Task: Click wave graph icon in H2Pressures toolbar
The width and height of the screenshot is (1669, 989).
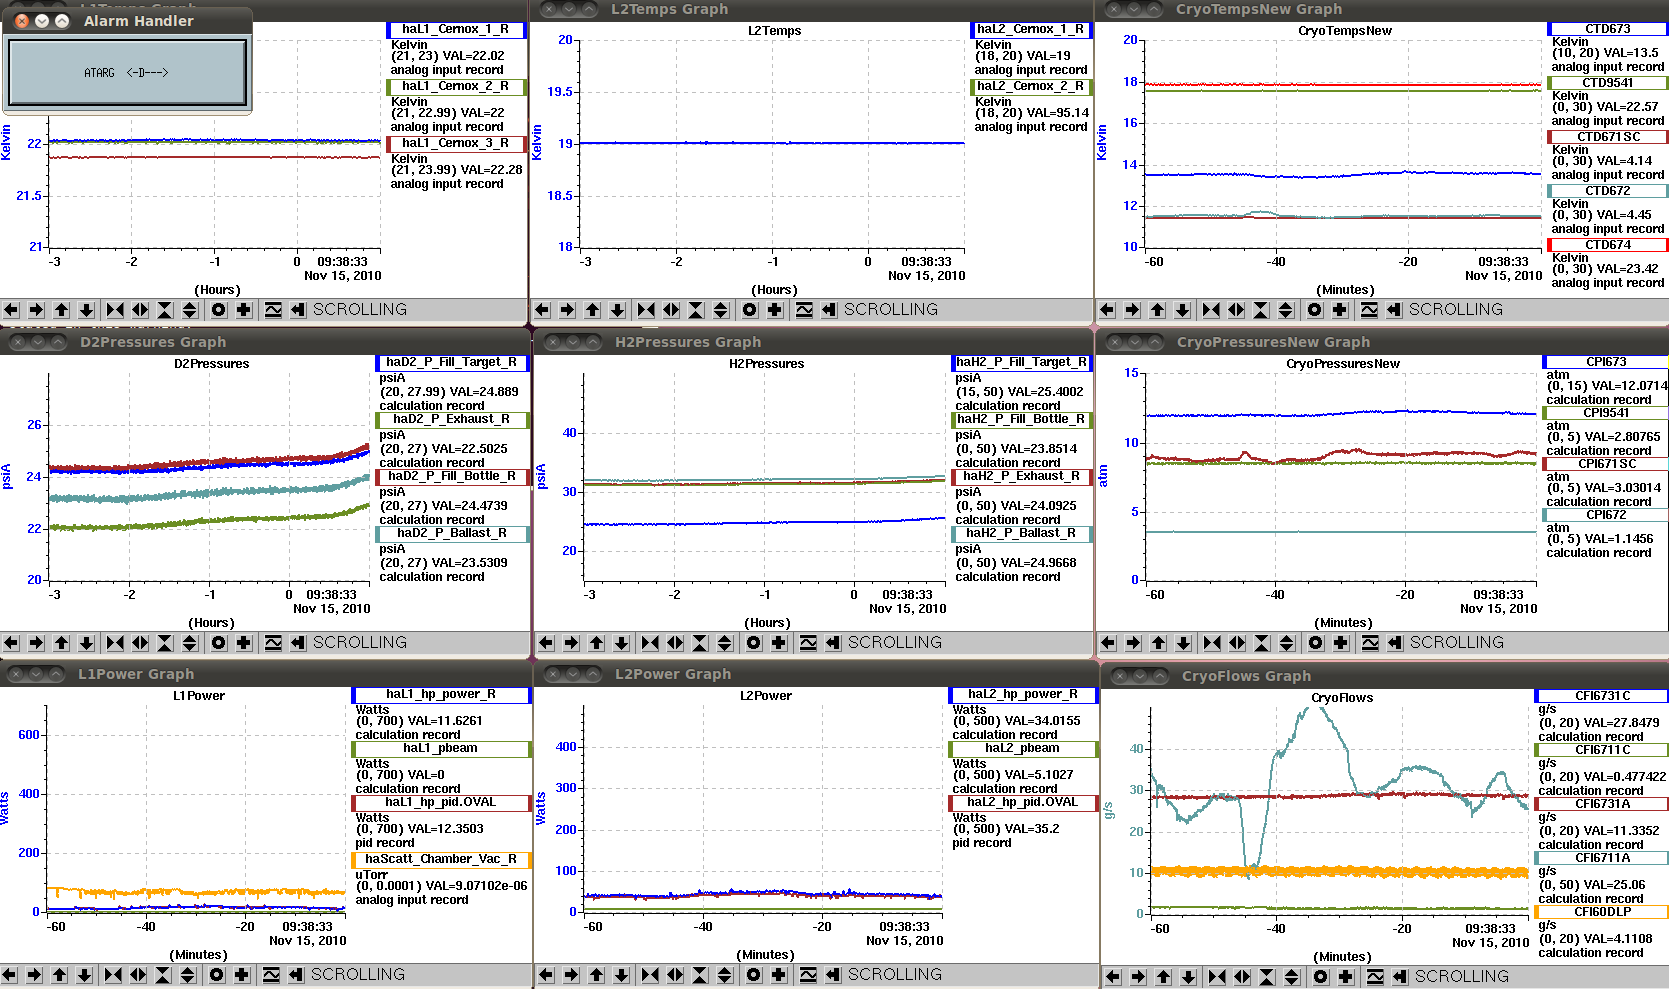Action: coord(807,643)
